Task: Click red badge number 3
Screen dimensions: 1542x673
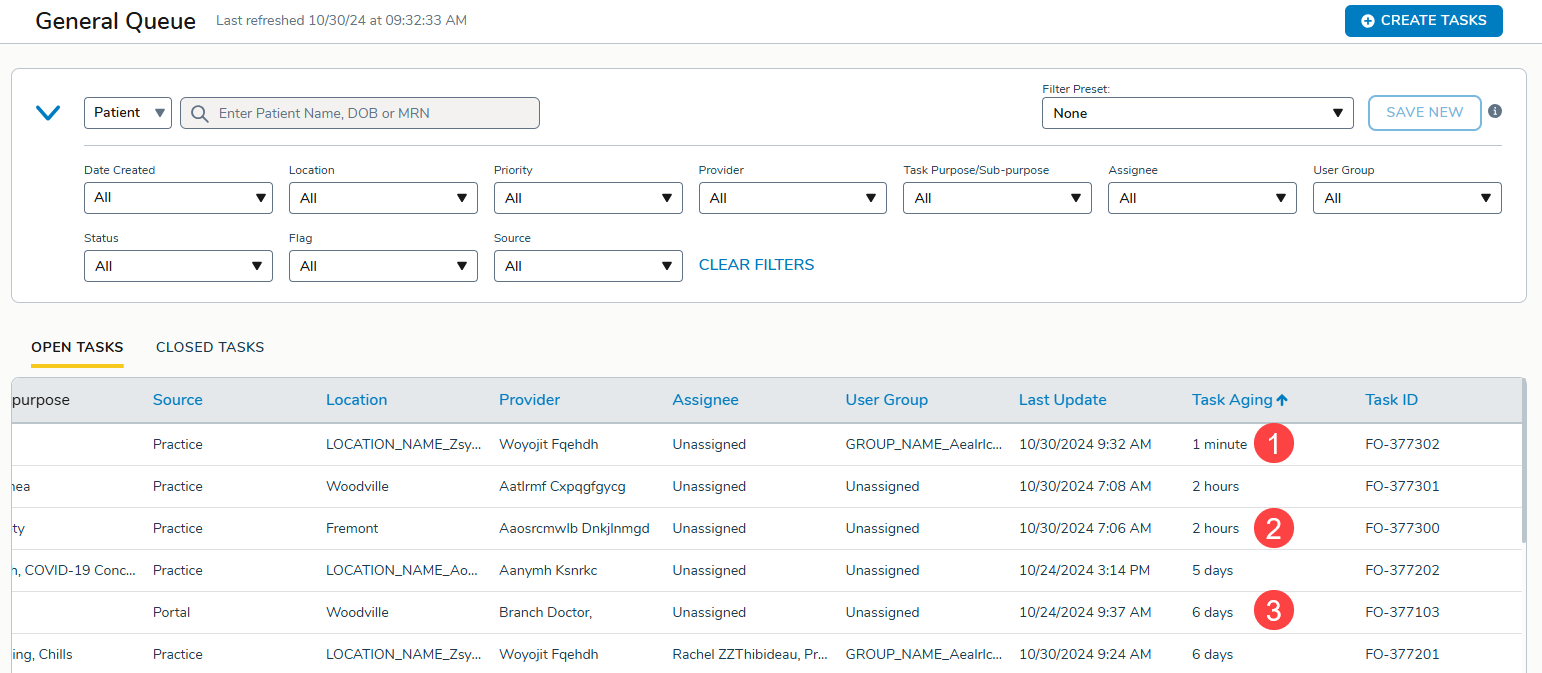Action: tap(1274, 612)
